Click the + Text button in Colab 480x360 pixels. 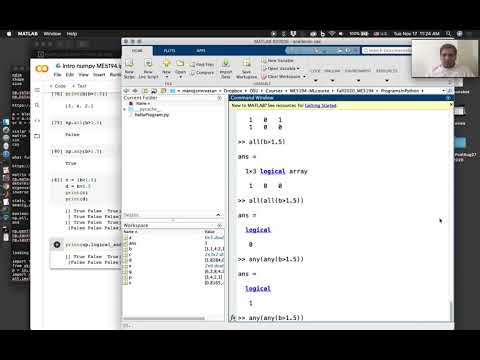click(79, 86)
